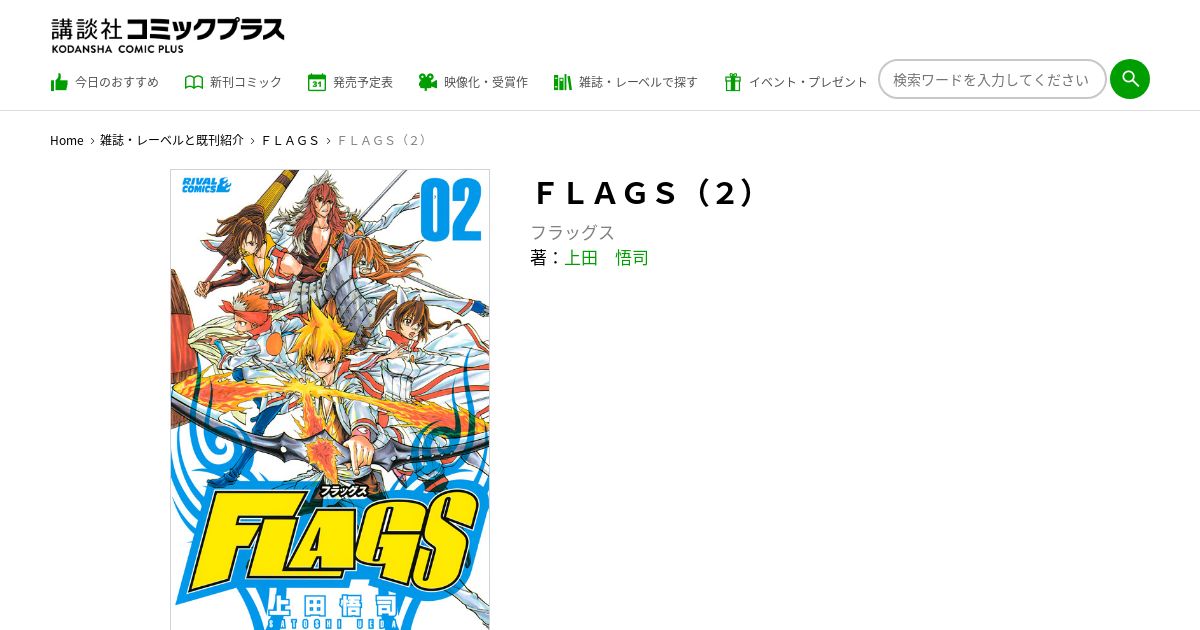Click the bookshelf icon for 雑誌・レーベルで探す
1200x630 pixels.
click(x=563, y=82)
